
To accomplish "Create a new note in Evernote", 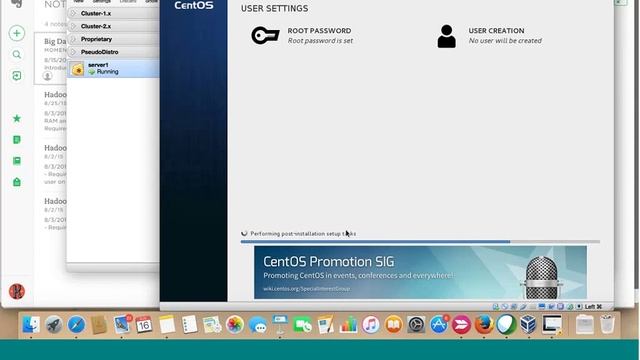I will 17,33.
